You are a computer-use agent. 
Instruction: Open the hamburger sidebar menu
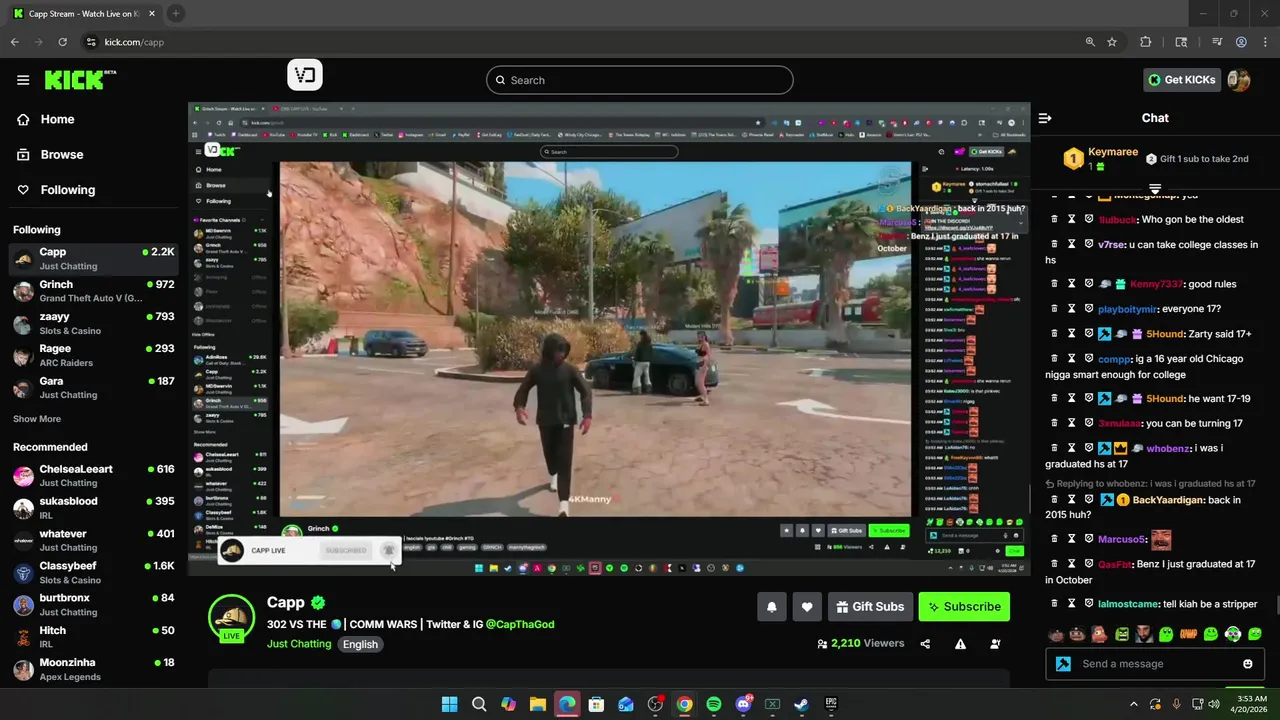click(x=23, y=80)
